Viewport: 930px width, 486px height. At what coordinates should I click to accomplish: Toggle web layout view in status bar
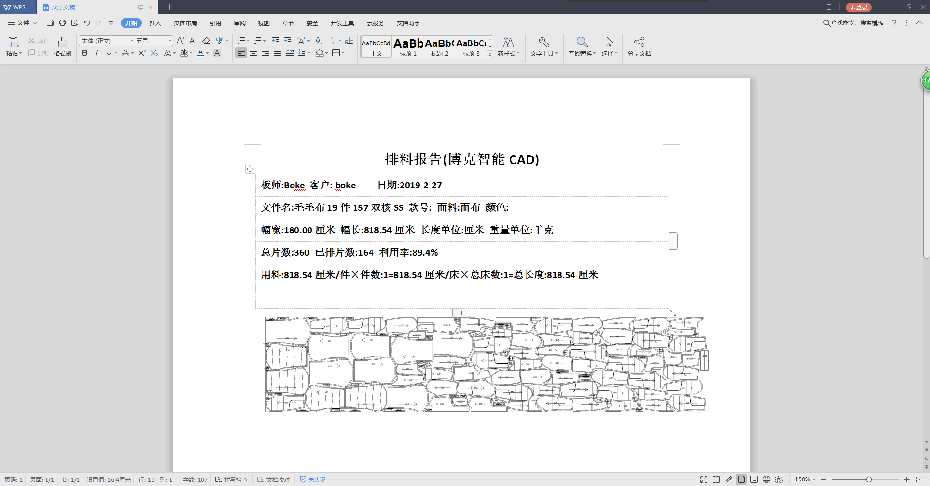pos(768,479)
